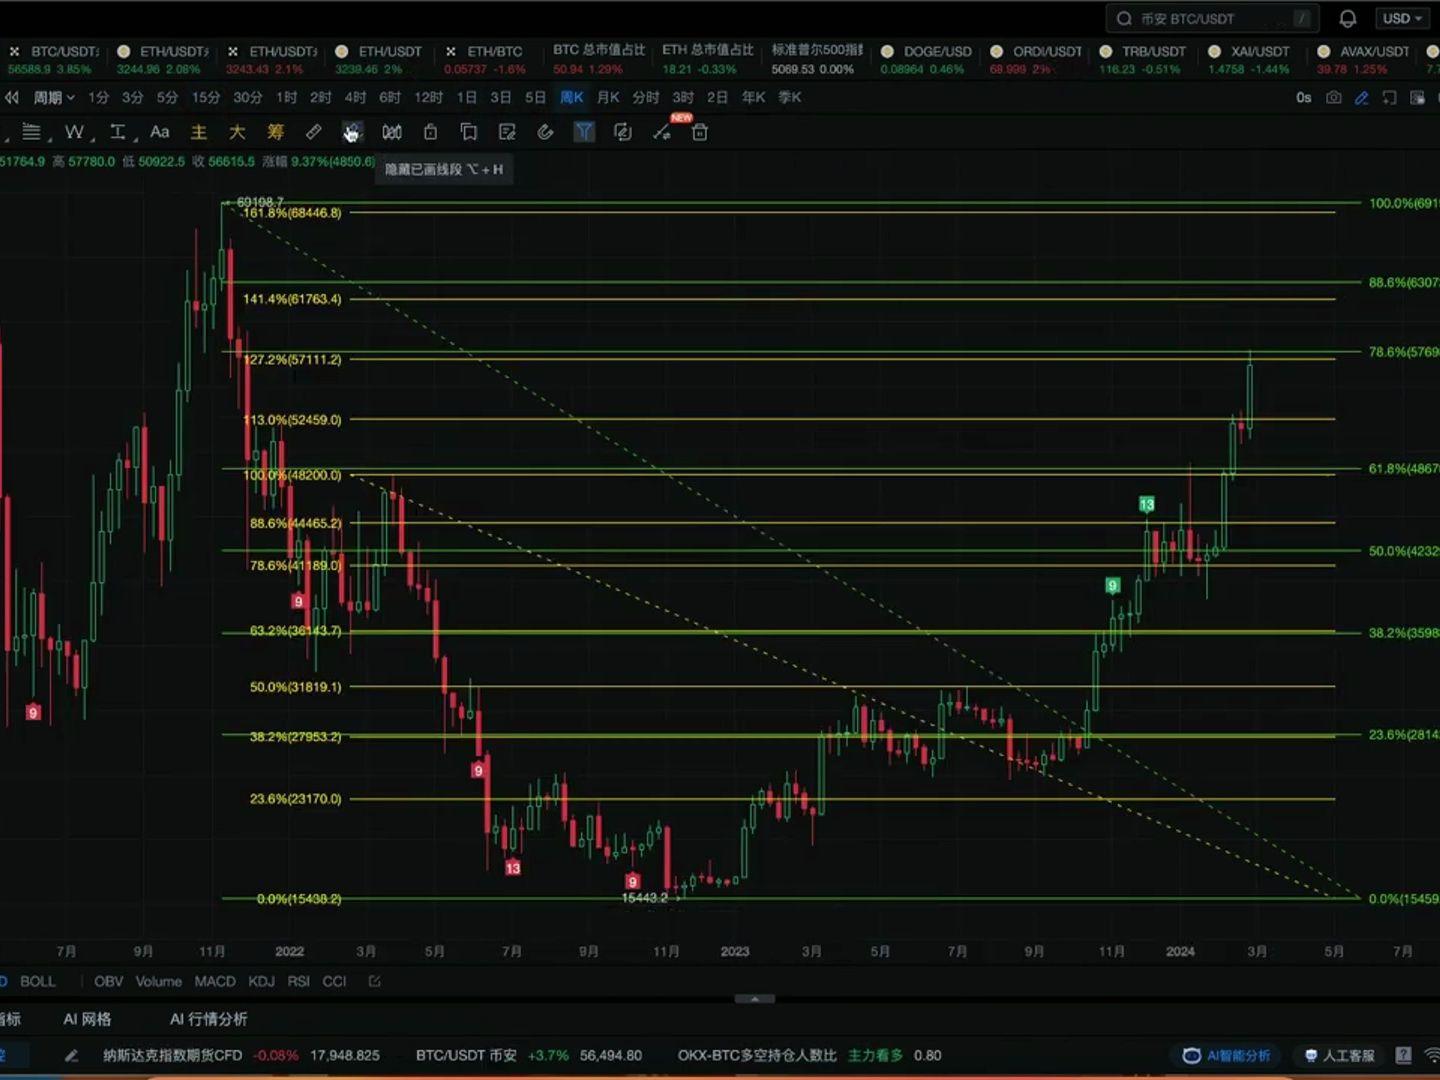Screen dimensions: 1440x1080
Task: Toggle the BOLL indicator on chart
Action: coord(38,981)
